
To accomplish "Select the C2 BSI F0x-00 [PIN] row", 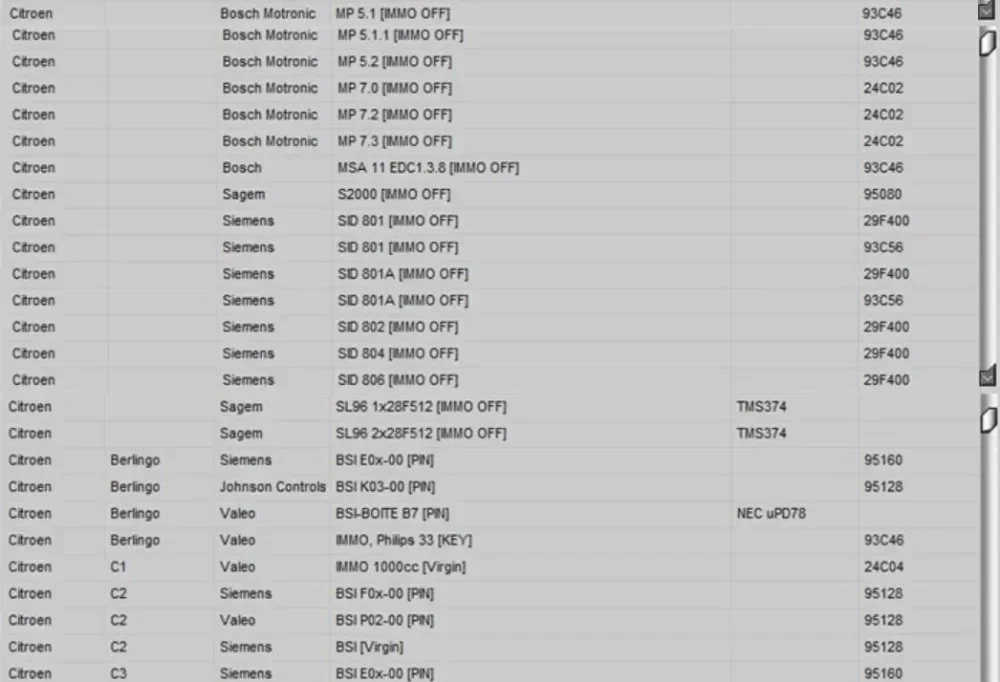I will point(490,594).
